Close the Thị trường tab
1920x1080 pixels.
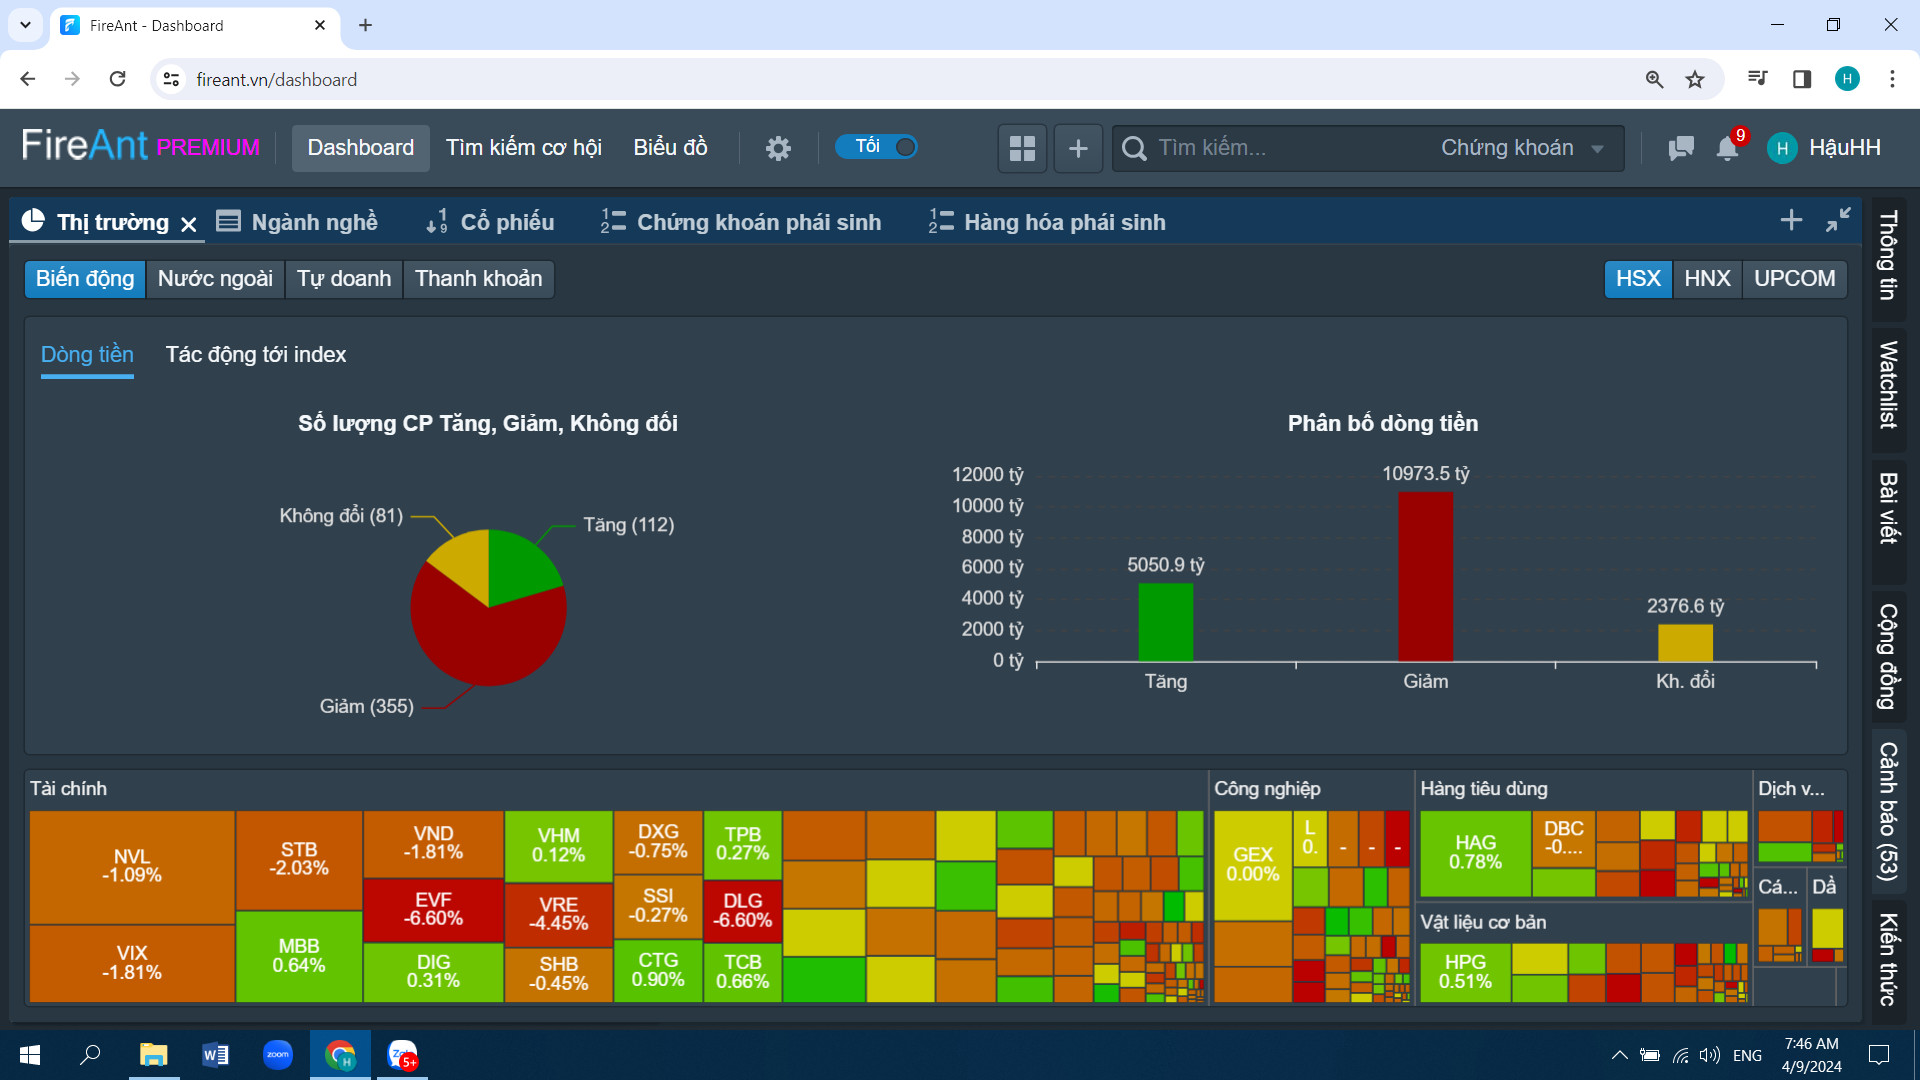tap(188, 224)
